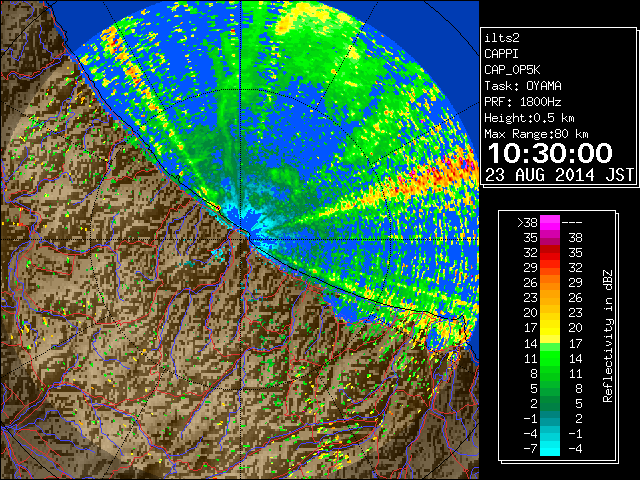Click the teal -1 dBZ legend swatch

coord(550,418)
